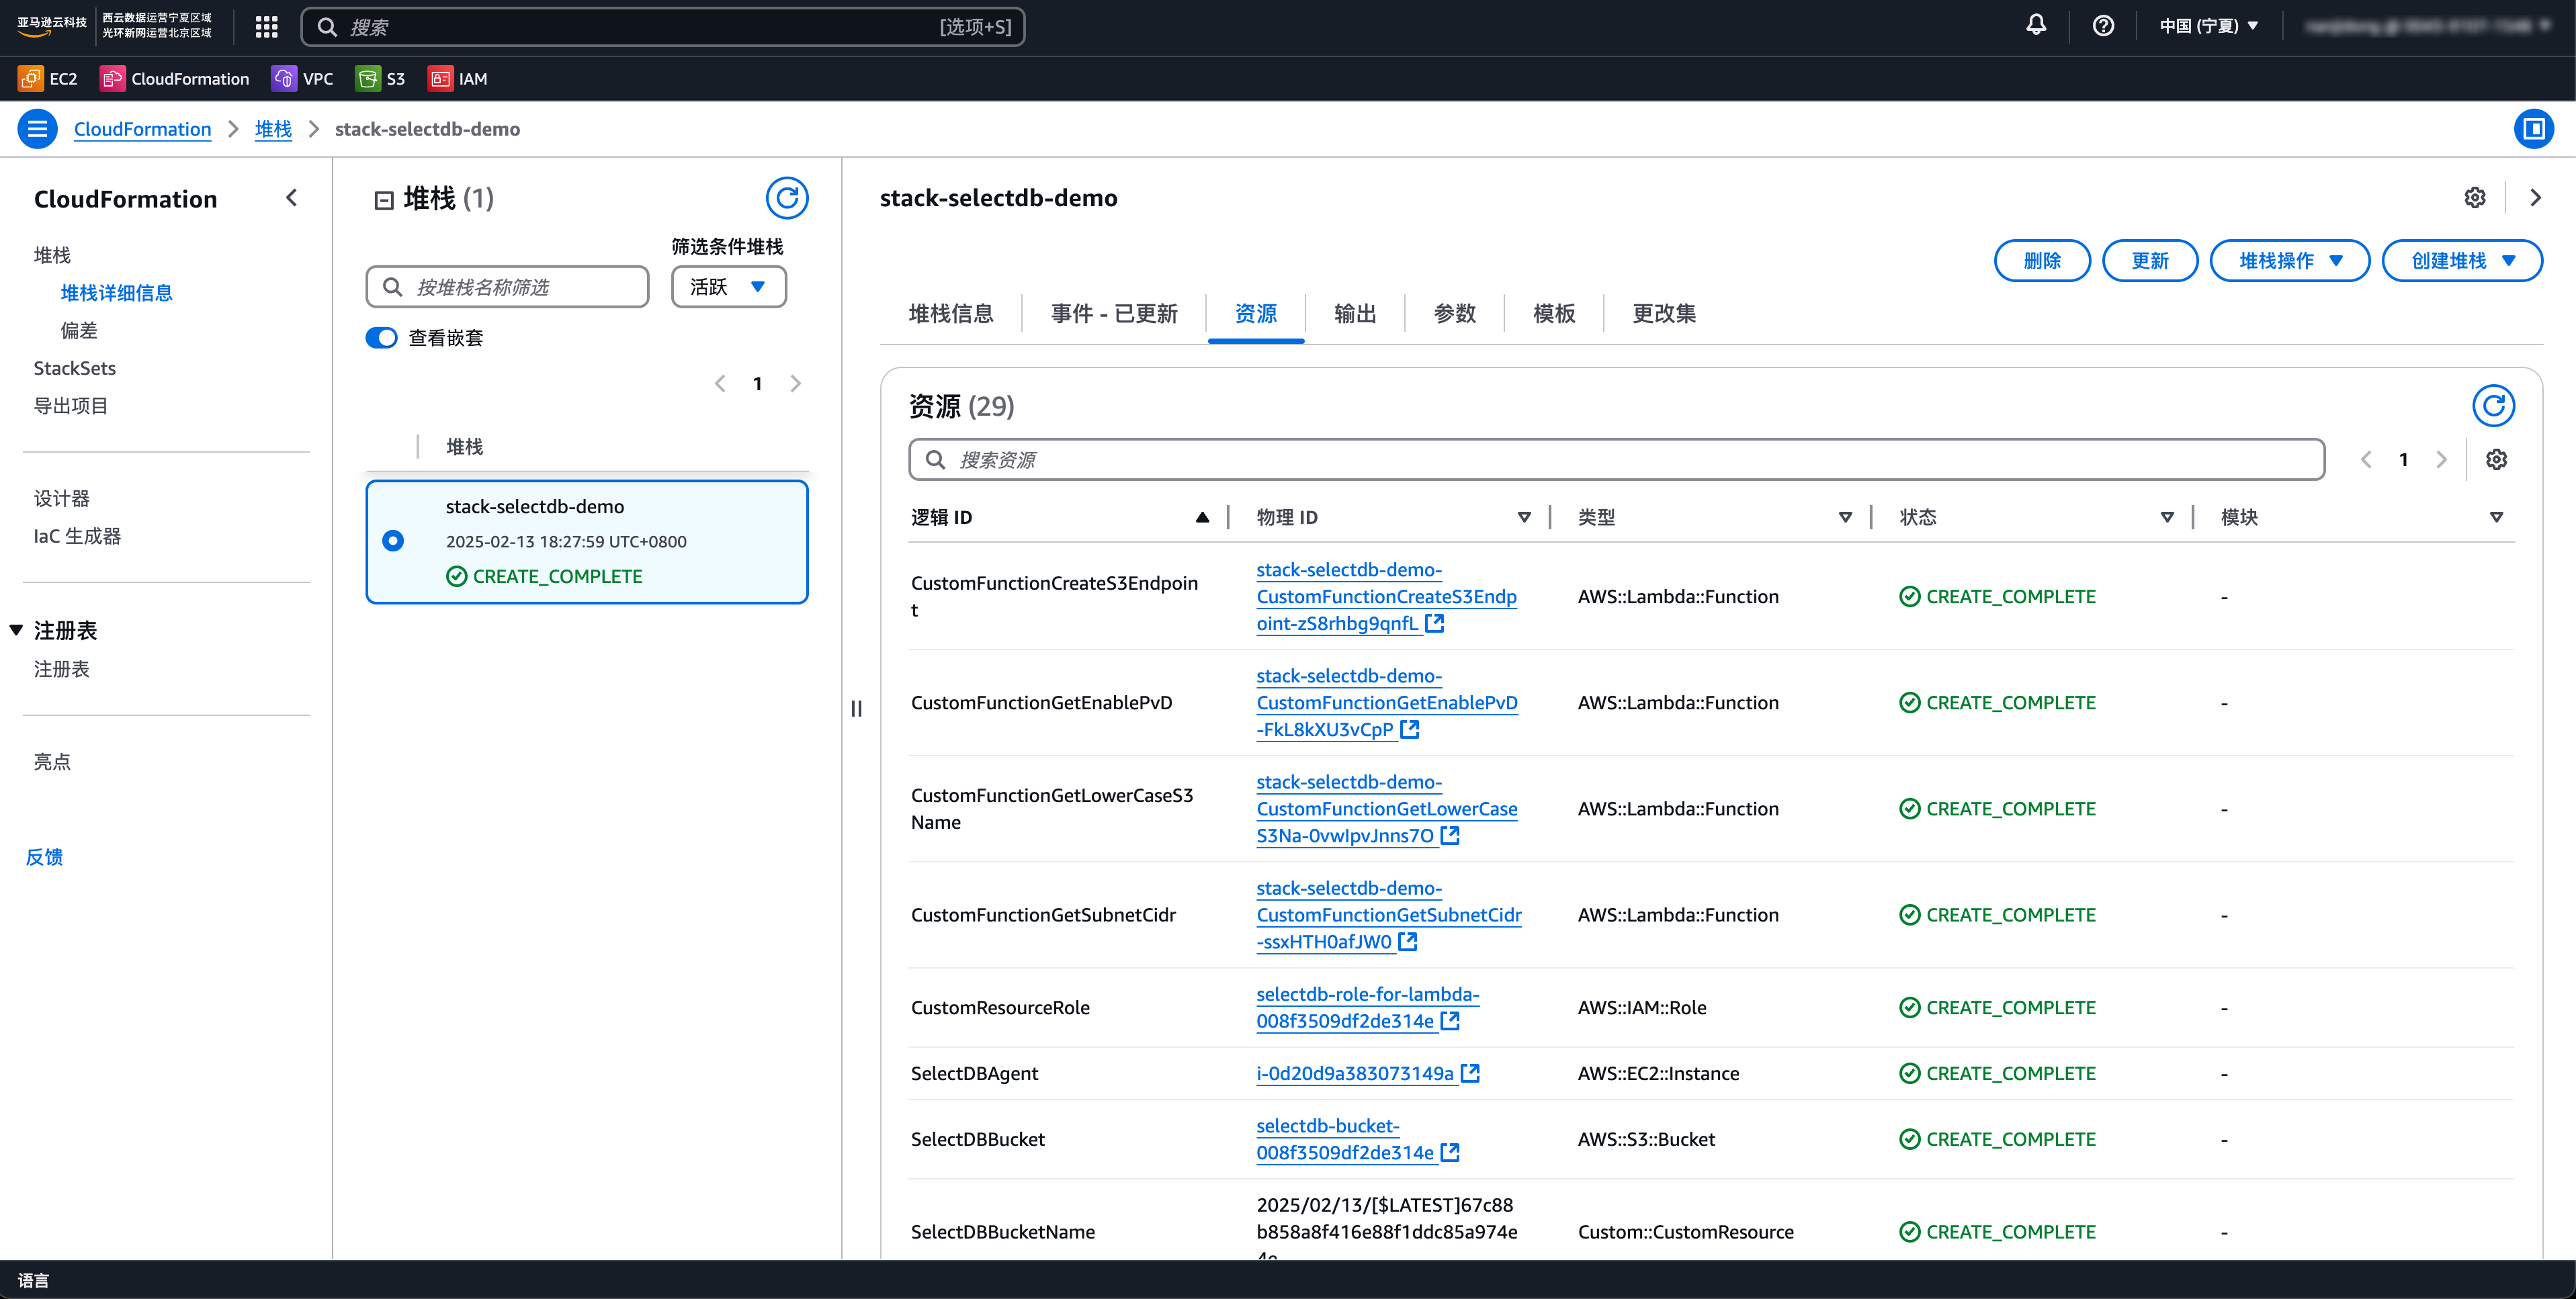Open the 中国 (宁夏) region selector
The image size is (2576, 1299).
click(x=2208, y=26)
